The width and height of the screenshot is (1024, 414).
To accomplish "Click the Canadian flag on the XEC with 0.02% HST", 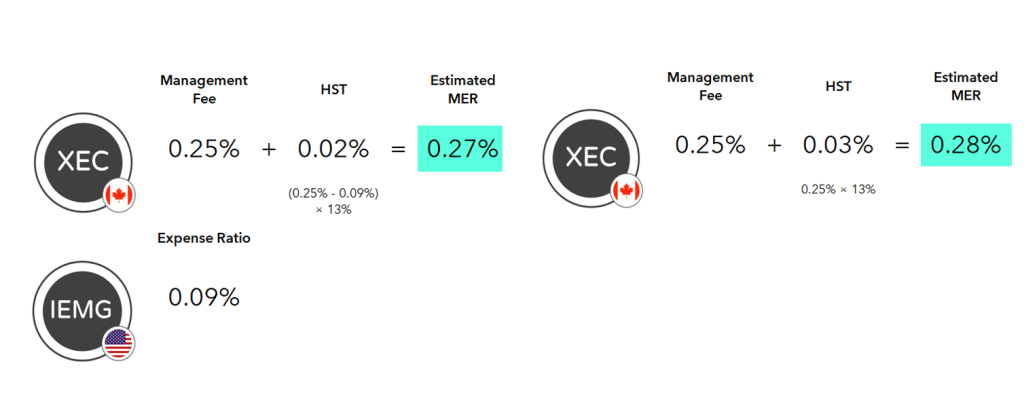I will 119,196.
